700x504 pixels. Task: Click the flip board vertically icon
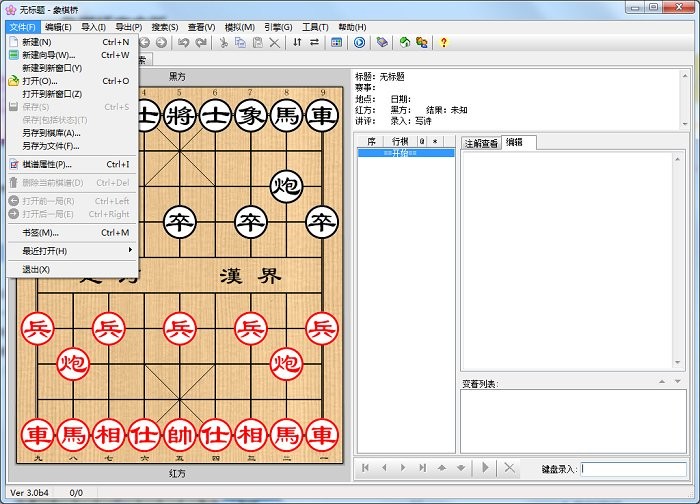296,43
